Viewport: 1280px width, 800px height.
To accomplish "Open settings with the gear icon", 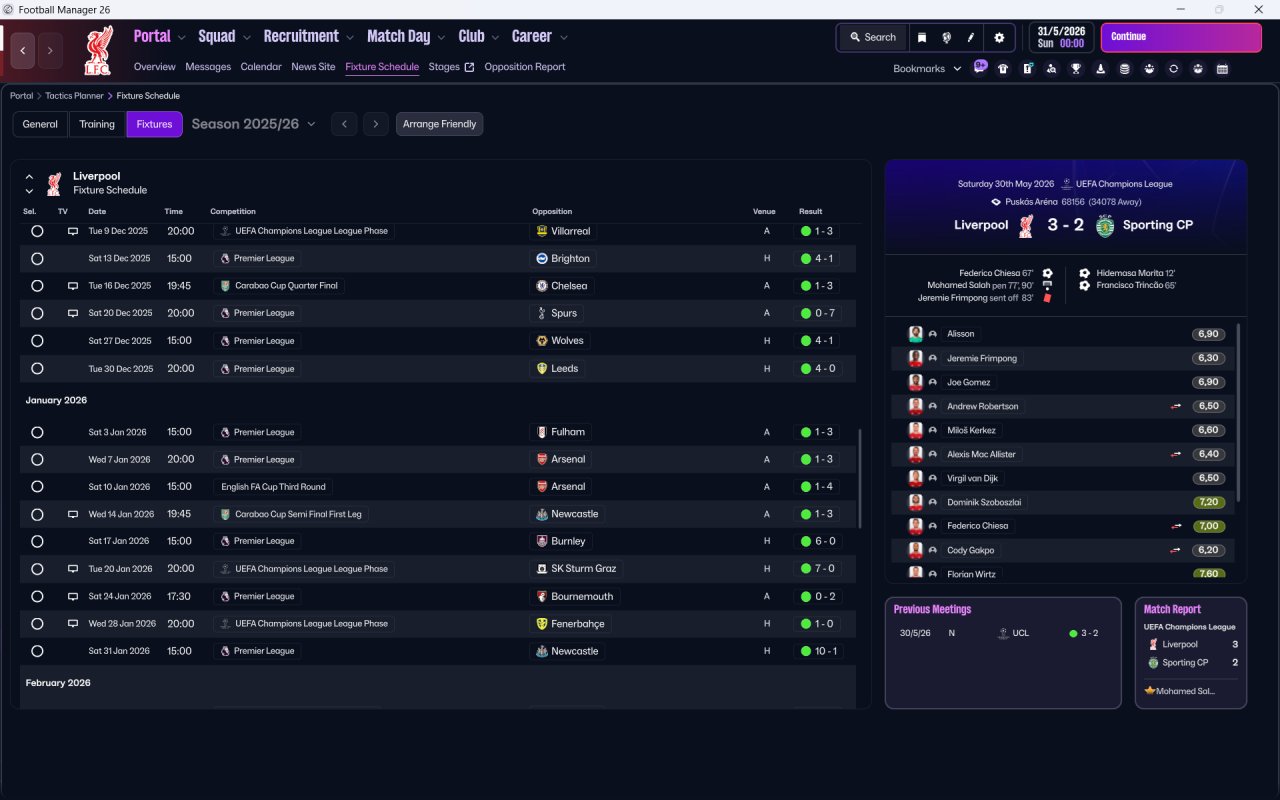I will pos(998,37).
